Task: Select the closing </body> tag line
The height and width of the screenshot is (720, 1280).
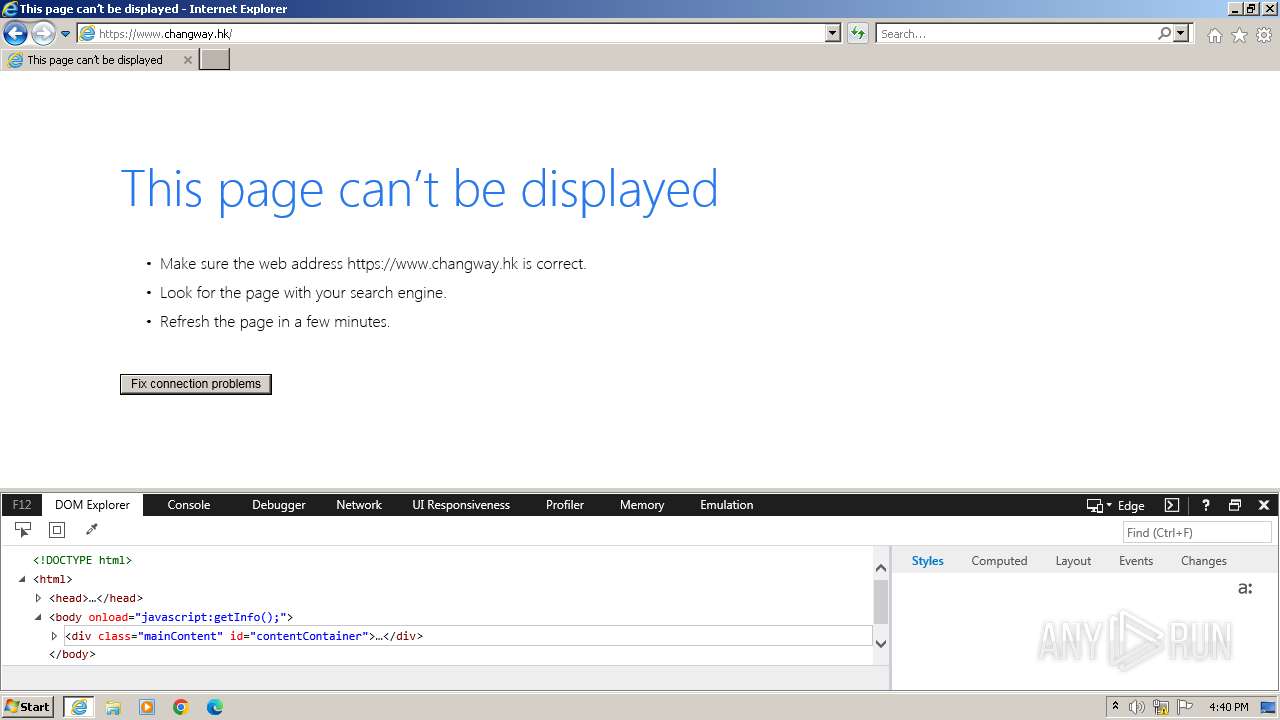Action: (x=72, y=654)
